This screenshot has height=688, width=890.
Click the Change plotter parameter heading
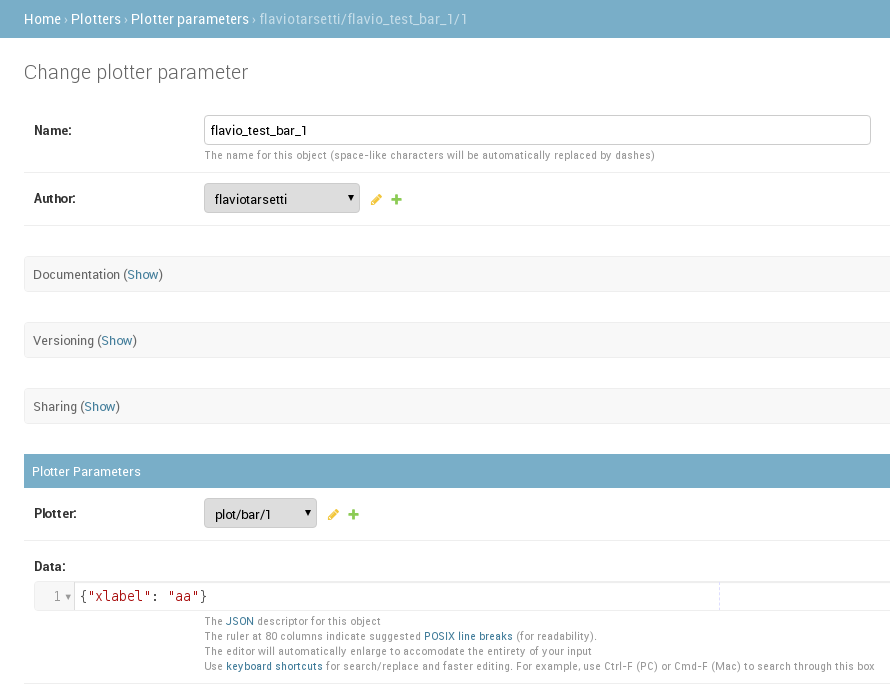(x=136, y=72)
